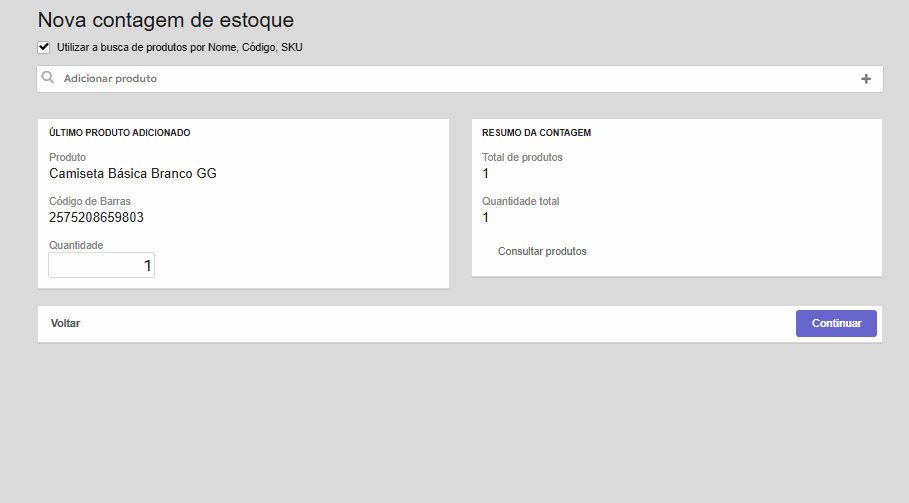Screen dimensions: 909x503
Task: Click the Quantidade input box
Action: click(x=101, y=265)
